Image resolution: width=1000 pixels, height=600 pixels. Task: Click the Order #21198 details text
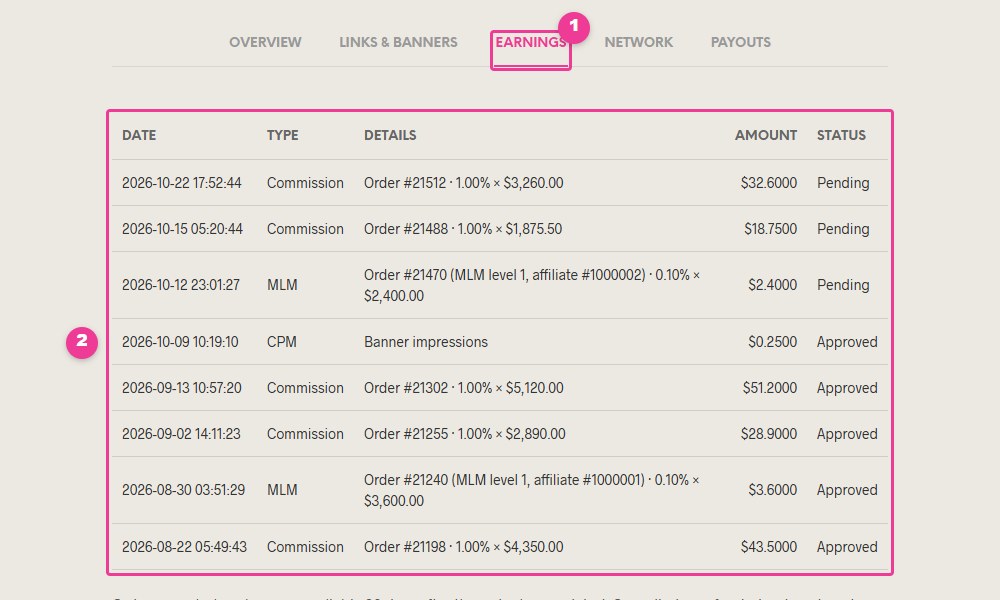(x=464, y=546)
